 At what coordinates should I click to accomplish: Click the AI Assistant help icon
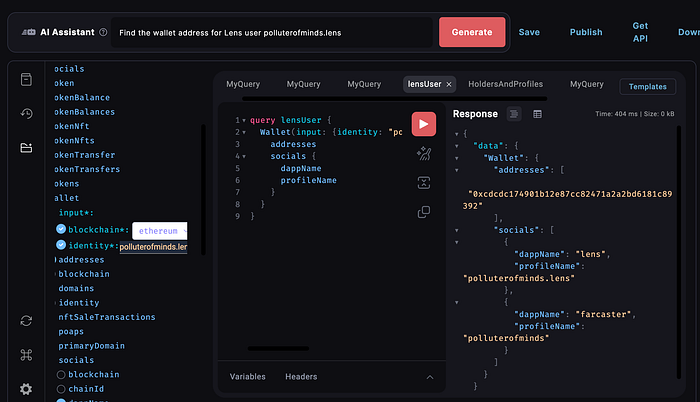click(x=103, y=32)
